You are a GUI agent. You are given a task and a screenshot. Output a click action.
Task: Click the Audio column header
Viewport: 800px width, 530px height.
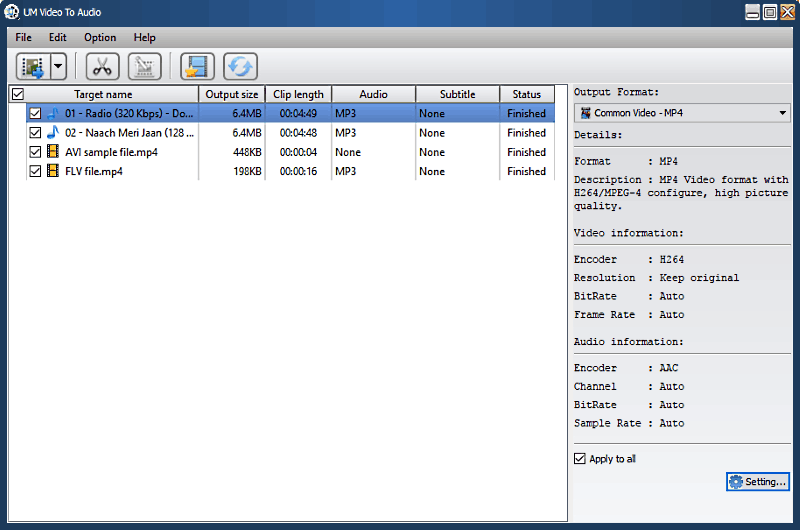373,94
